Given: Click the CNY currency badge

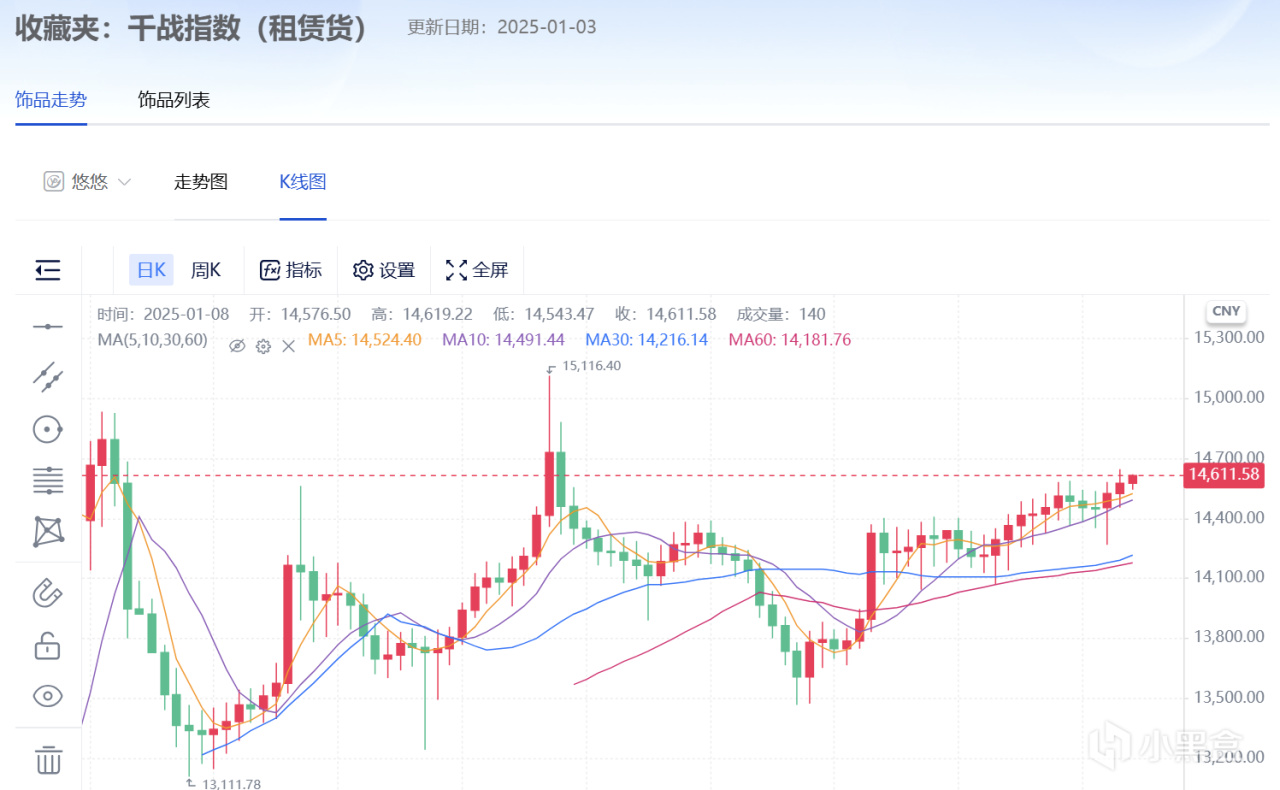Looking at the screenshot, I should click(x=1226, y=311).
